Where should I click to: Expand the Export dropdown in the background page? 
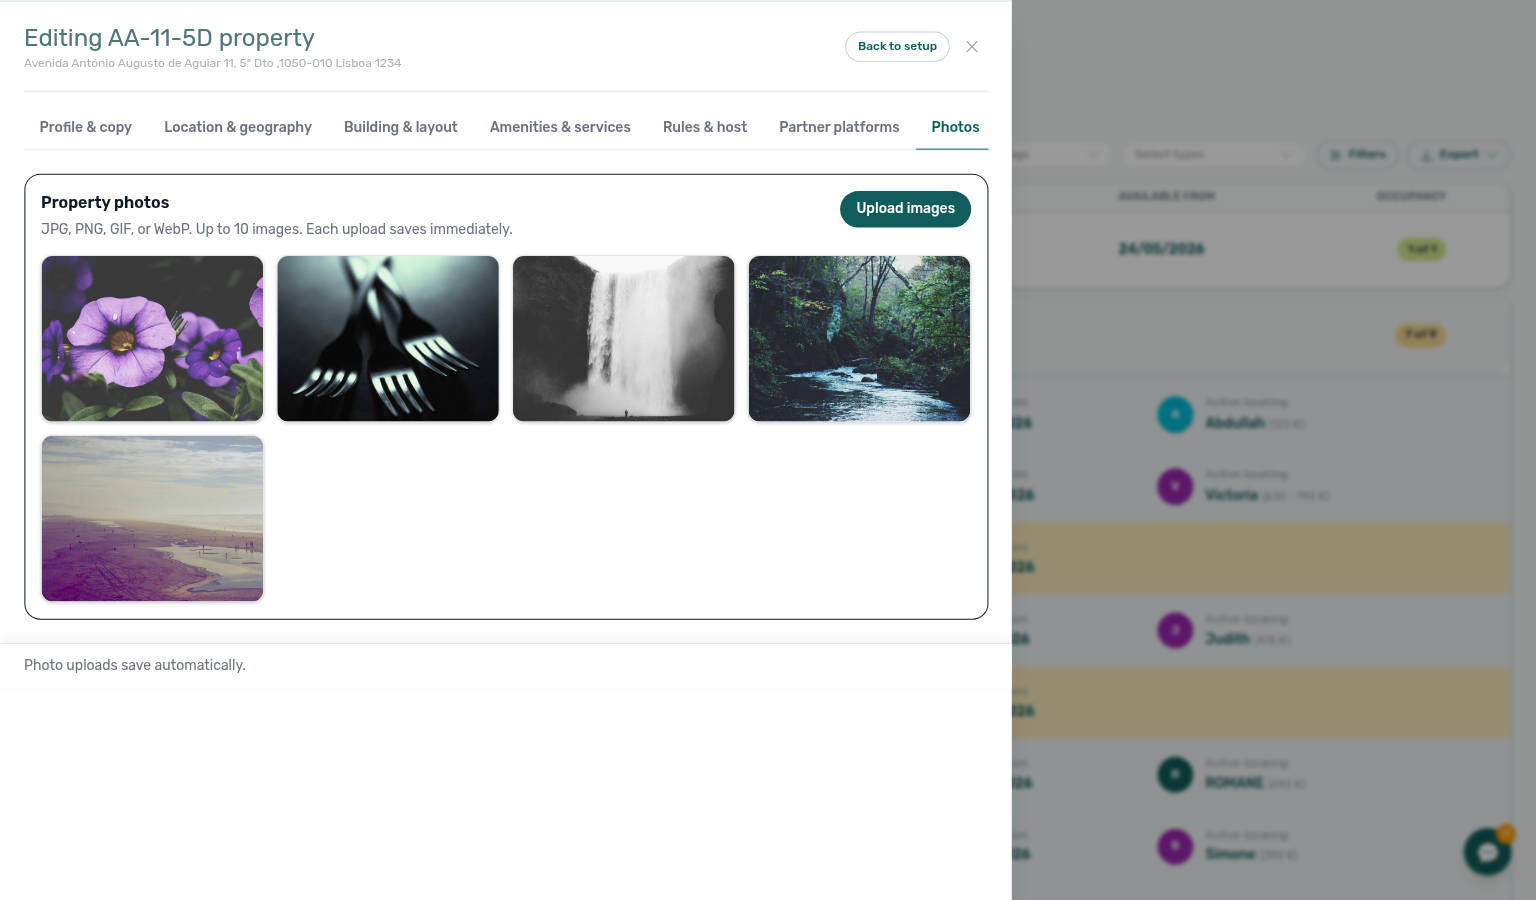(x=1458, y=154)
